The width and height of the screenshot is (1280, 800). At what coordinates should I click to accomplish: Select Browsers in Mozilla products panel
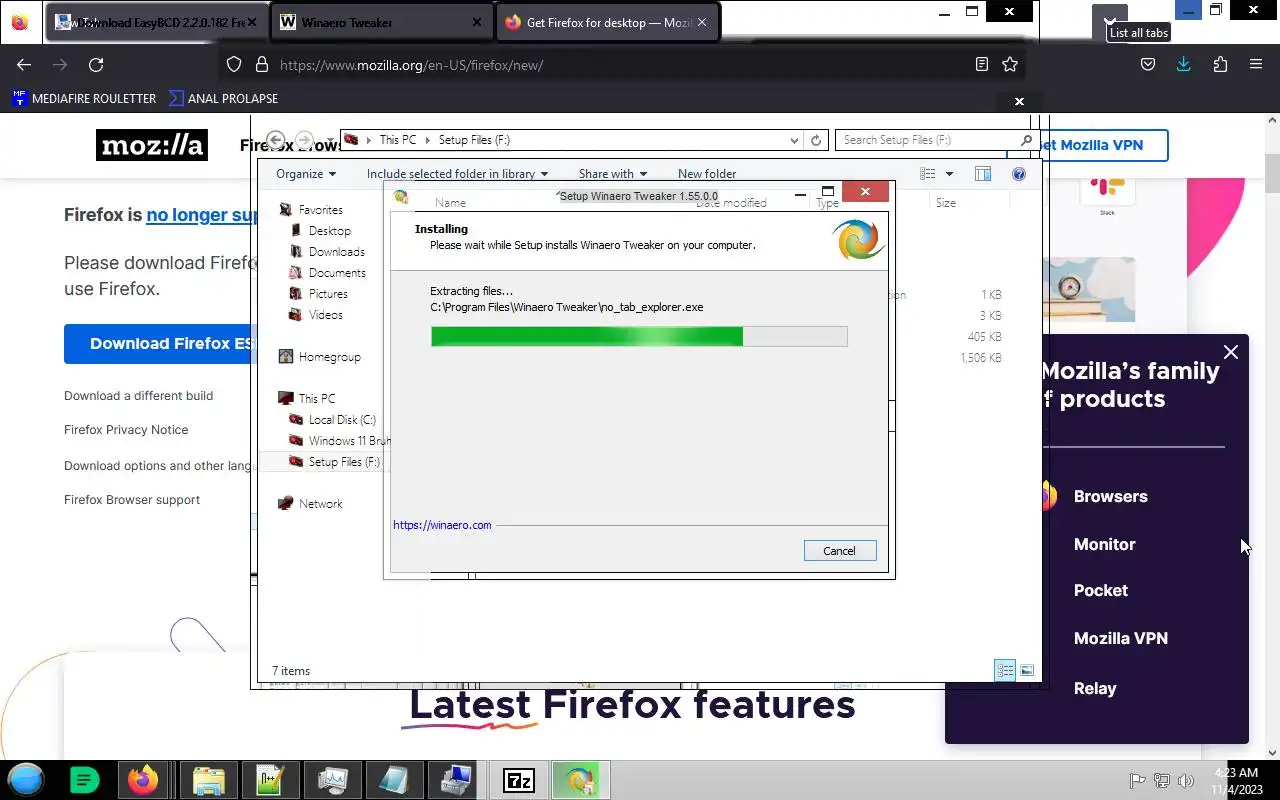coord(1110,496)
